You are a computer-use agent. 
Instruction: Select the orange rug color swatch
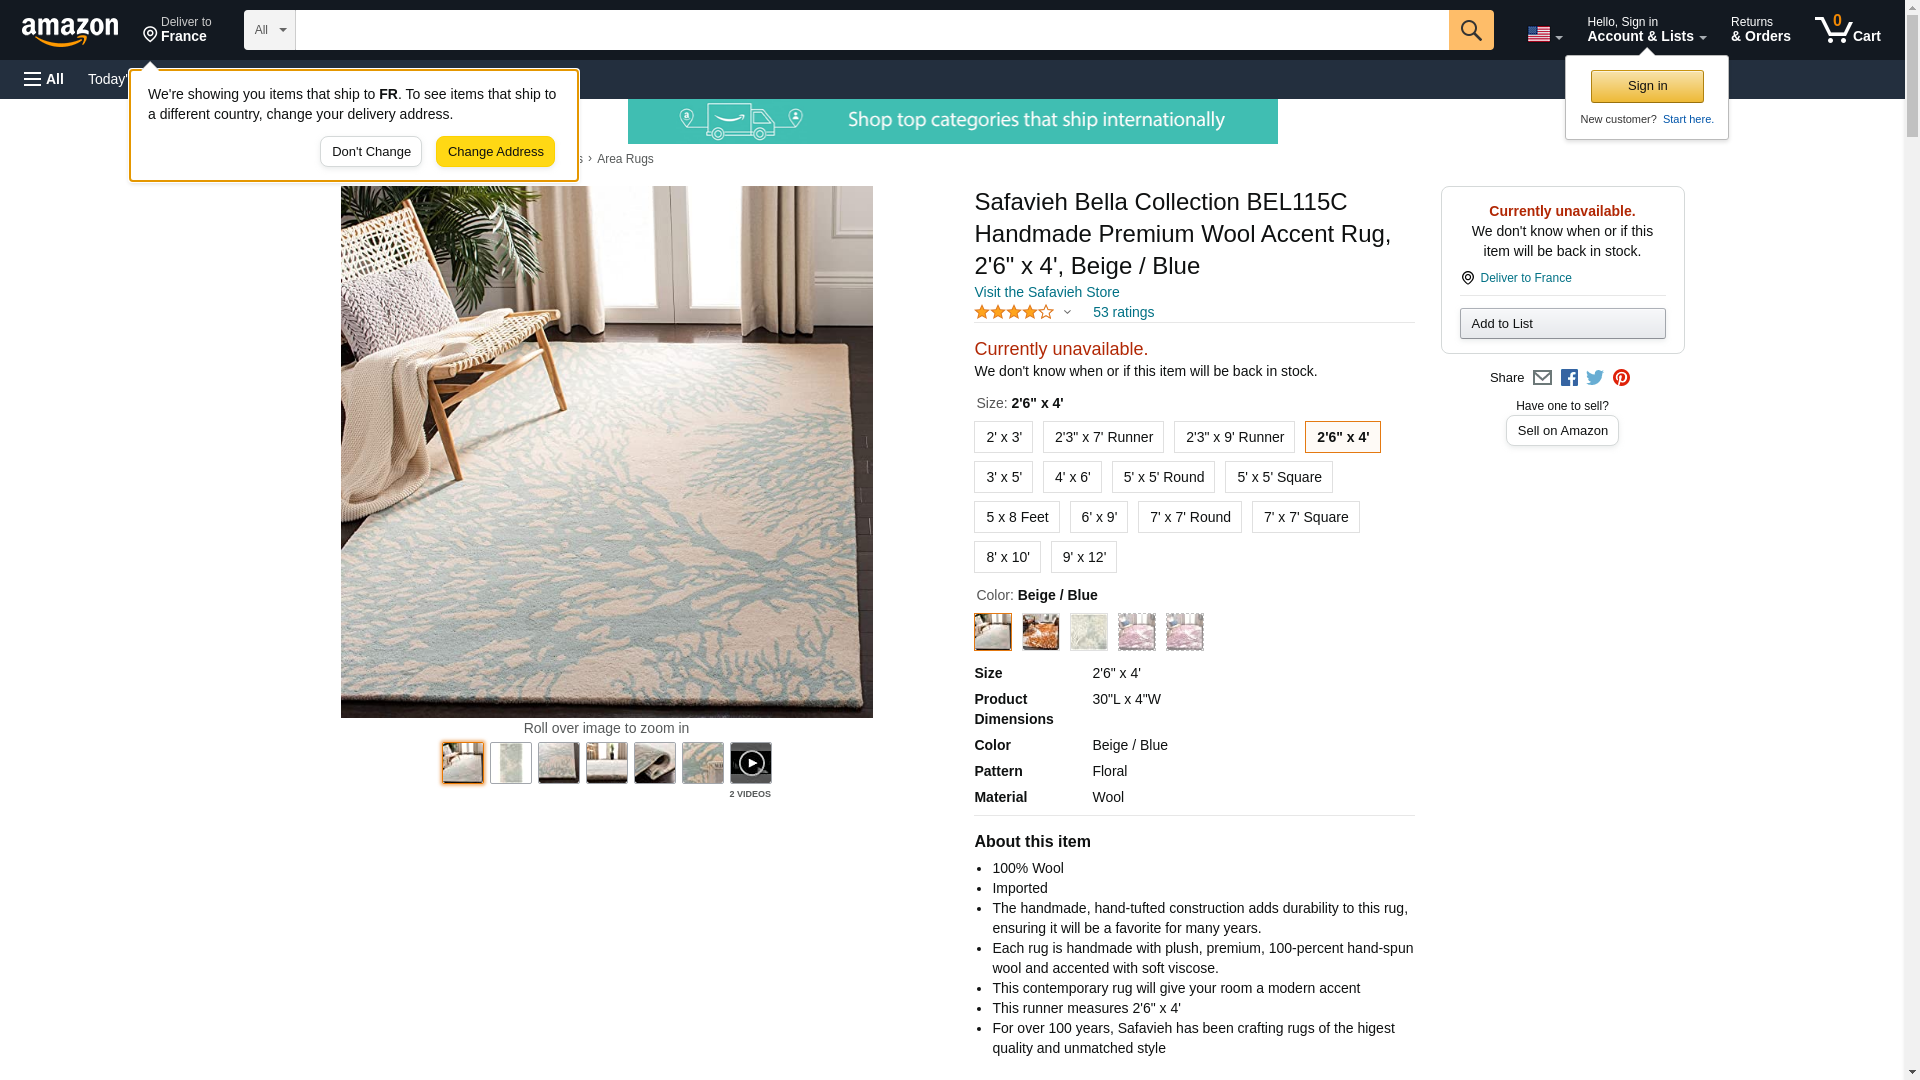(x=1040, y=632)
